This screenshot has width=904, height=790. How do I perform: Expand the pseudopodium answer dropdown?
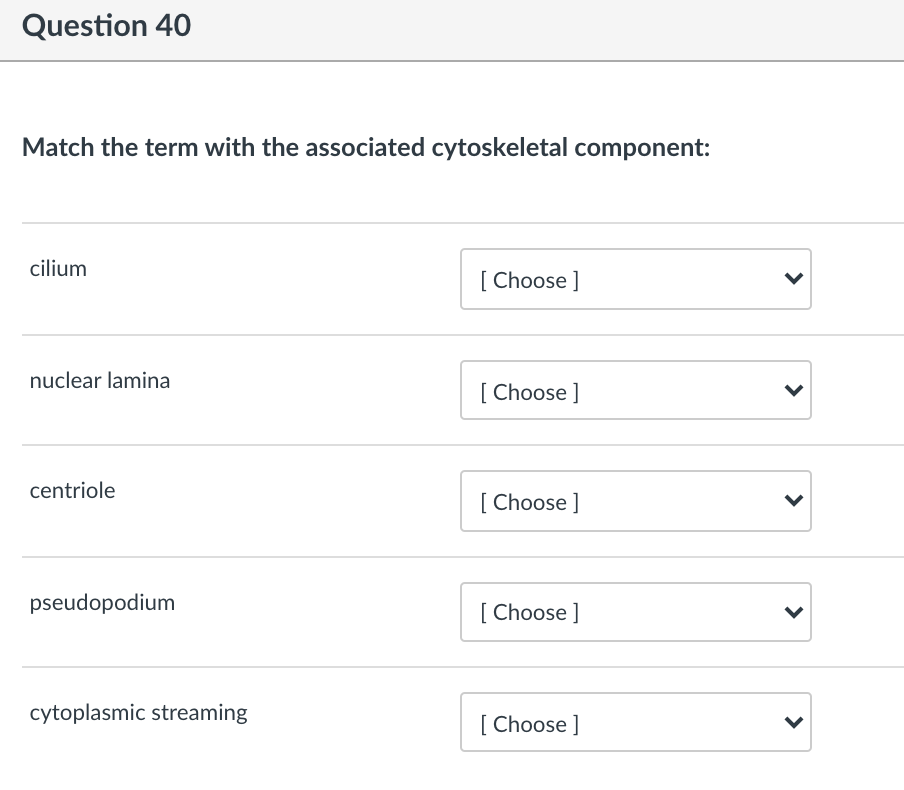[635, 612]
